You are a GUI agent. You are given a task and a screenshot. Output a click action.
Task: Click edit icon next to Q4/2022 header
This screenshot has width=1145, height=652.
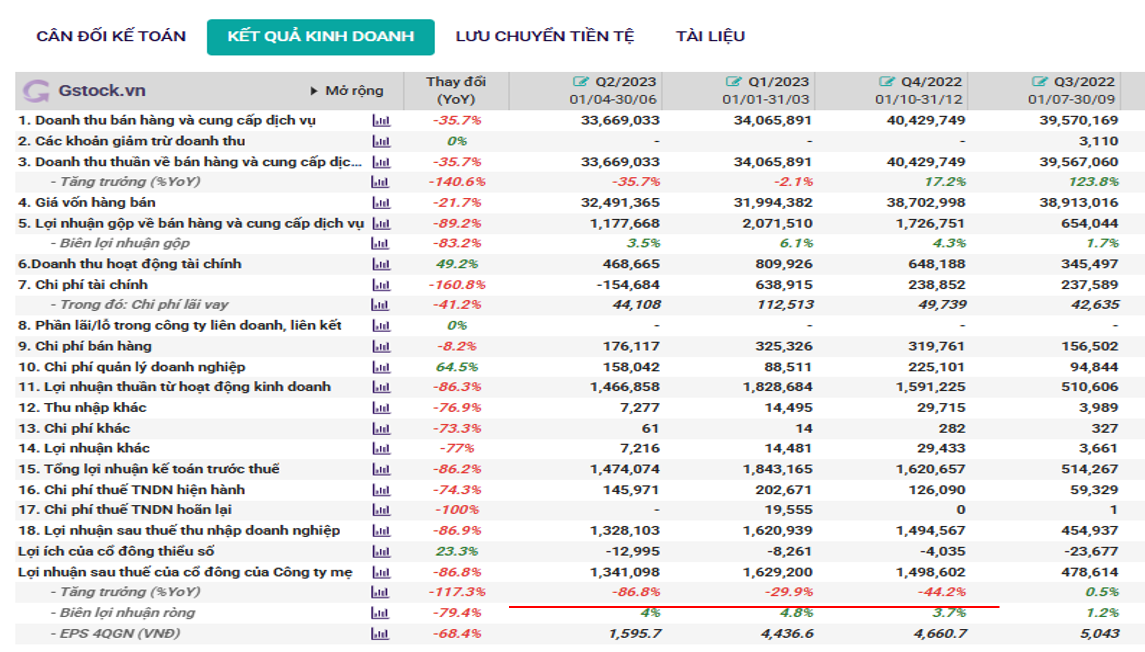886,81
